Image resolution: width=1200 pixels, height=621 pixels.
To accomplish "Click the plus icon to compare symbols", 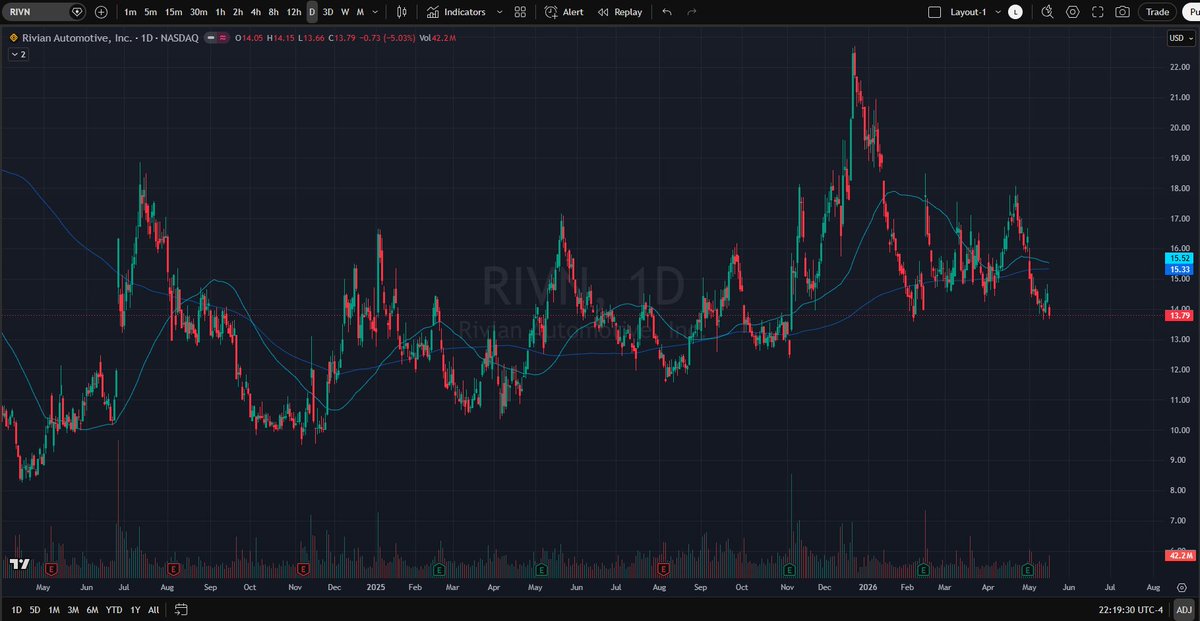I will click(101, 12).
